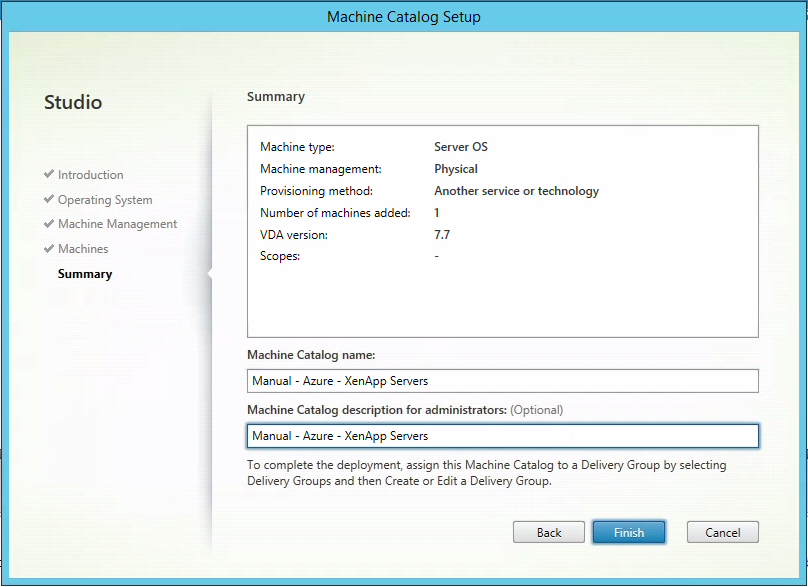Open the Introduction step in sidebar
This screenshot has width=808, height=587.
[91, 175]
